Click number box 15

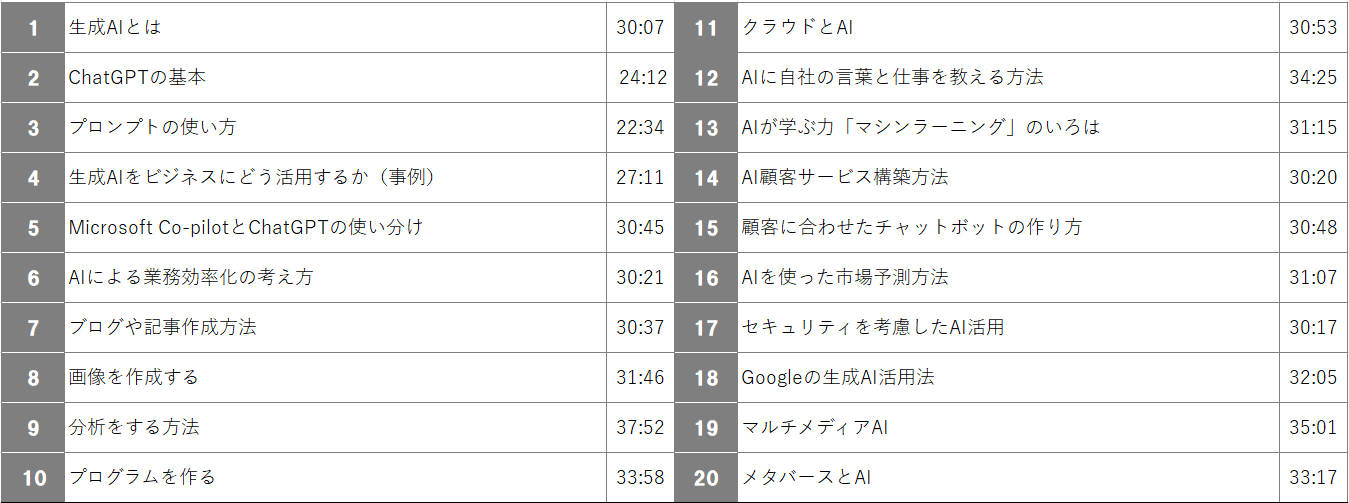(x=706, y=228)
